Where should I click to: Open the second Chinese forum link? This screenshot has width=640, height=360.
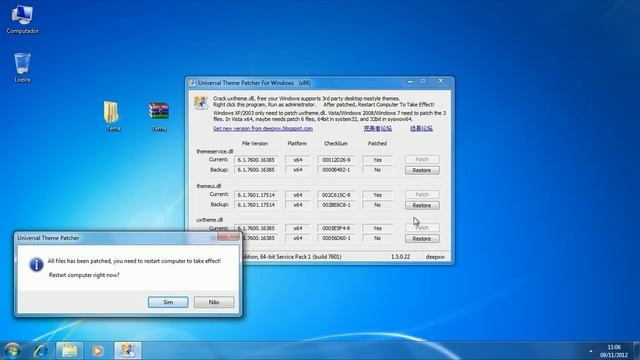[x=421, y=129]
